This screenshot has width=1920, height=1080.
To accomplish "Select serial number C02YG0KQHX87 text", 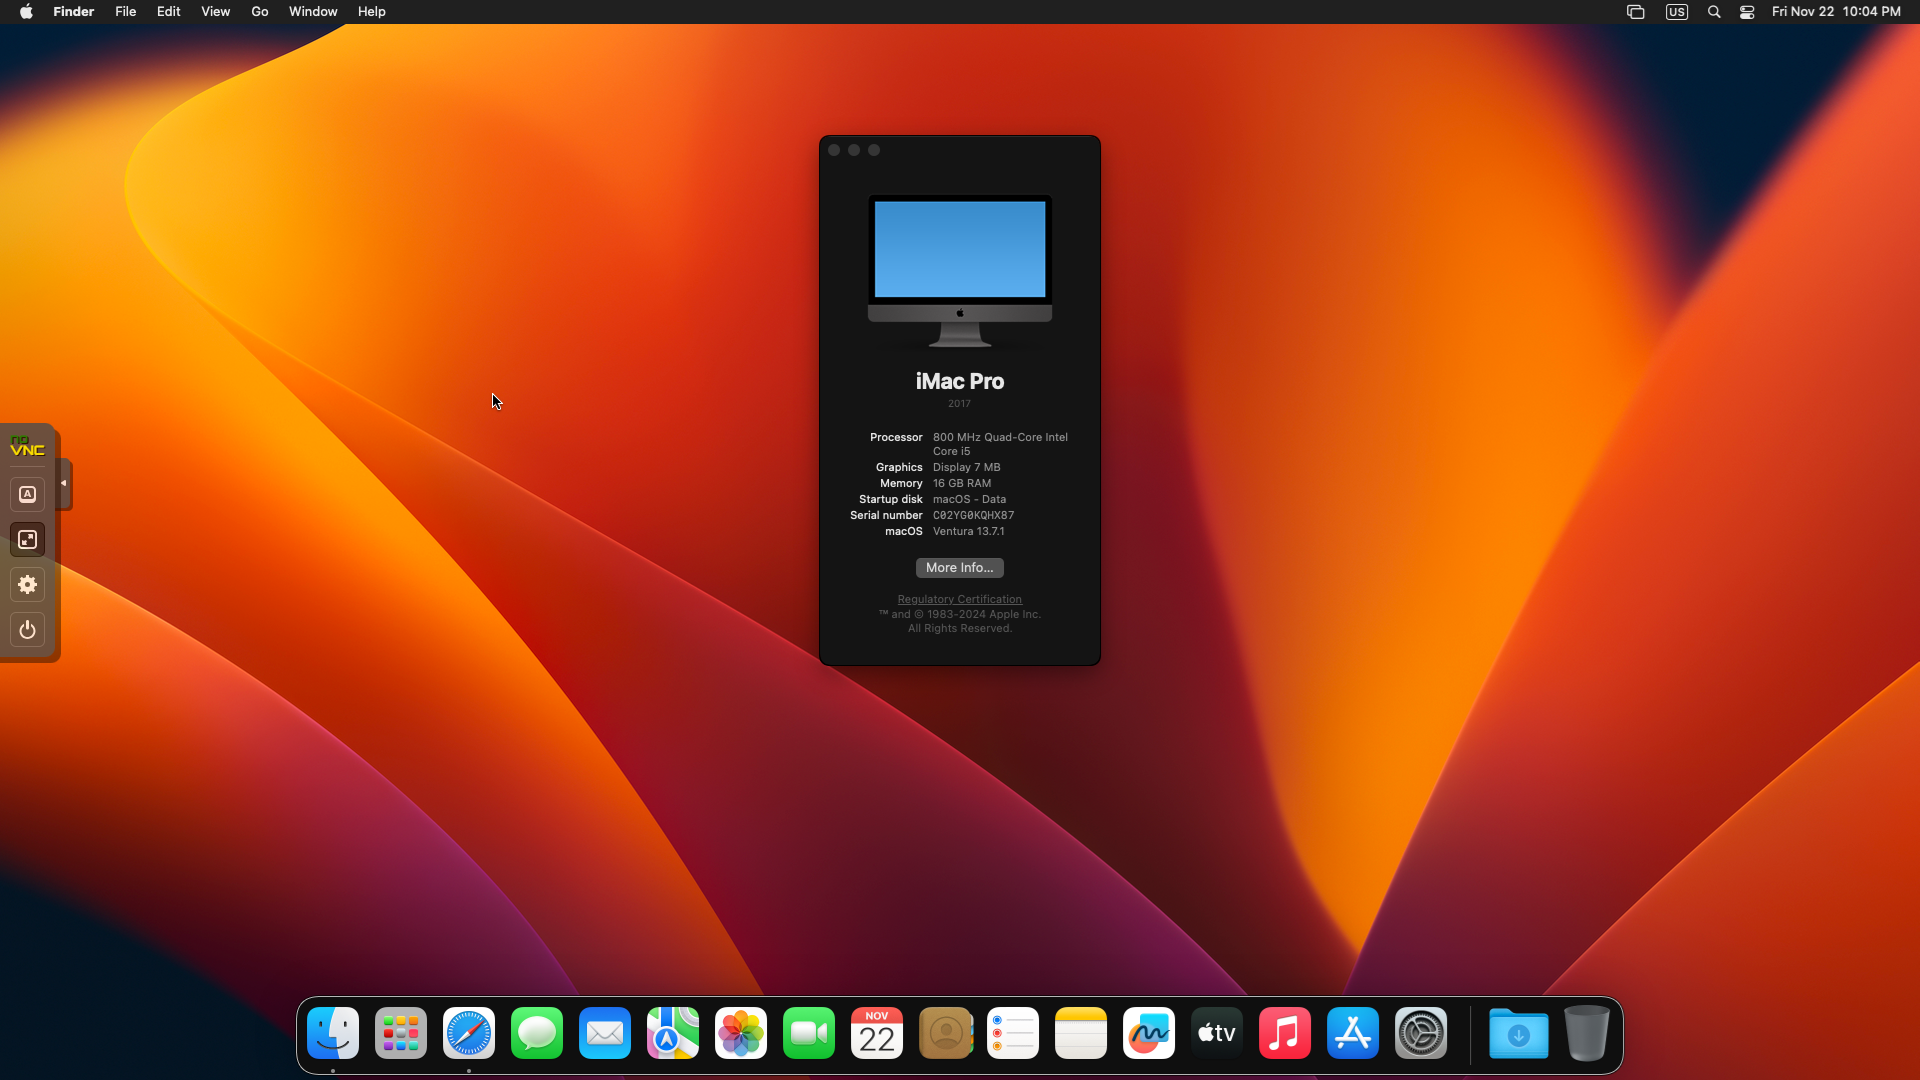I will click(973, 516).
